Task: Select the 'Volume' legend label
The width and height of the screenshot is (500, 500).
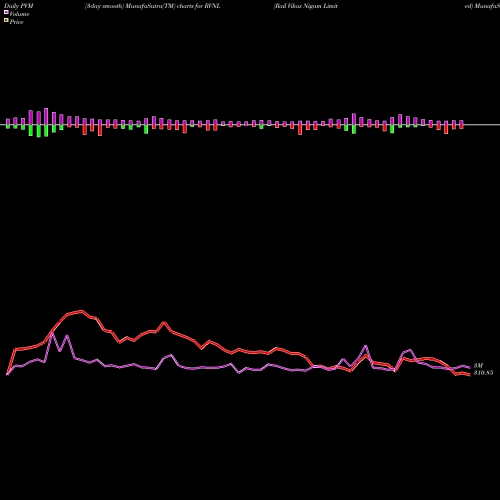Action: (19, 14)
